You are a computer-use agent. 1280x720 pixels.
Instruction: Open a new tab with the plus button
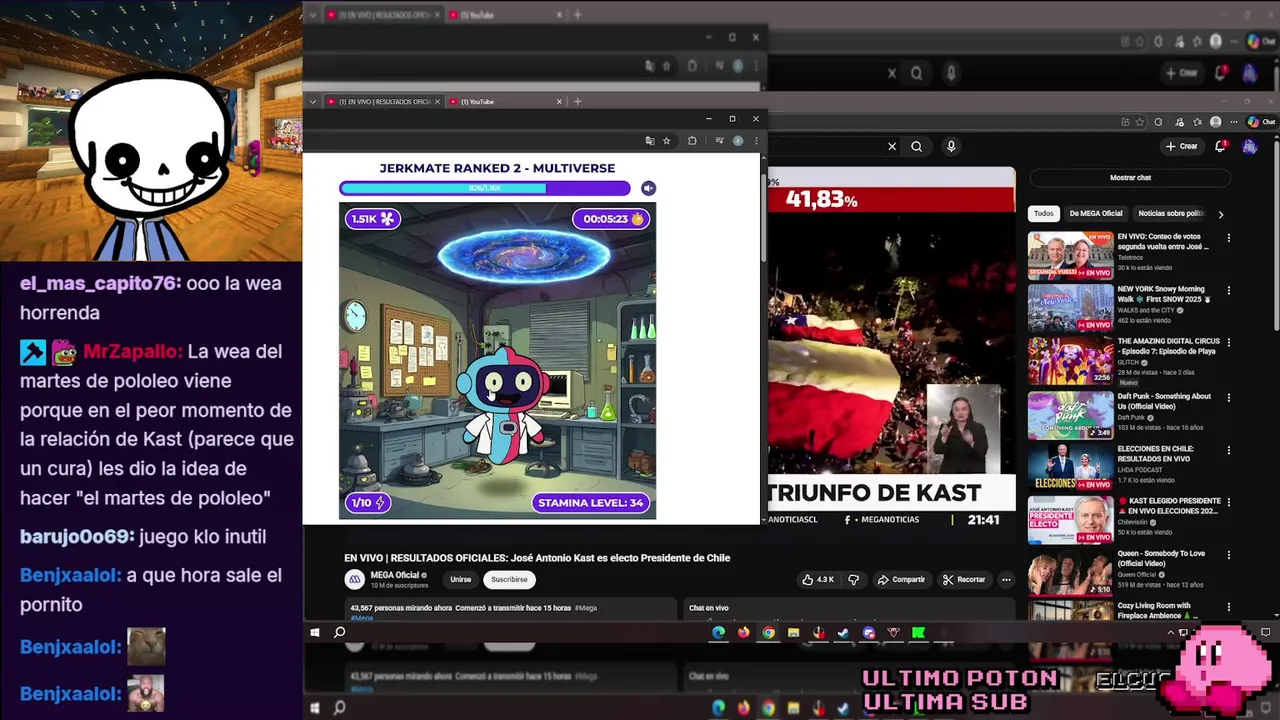click(577, 101)
